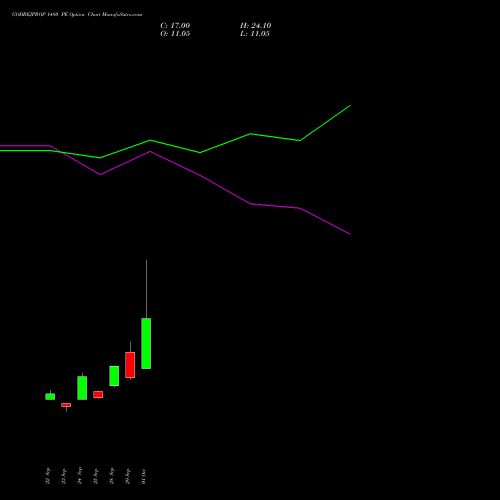The width and height of the screenshot is (500, 500).
Task: Click the purple indicator line
Action: click(200, 175)
